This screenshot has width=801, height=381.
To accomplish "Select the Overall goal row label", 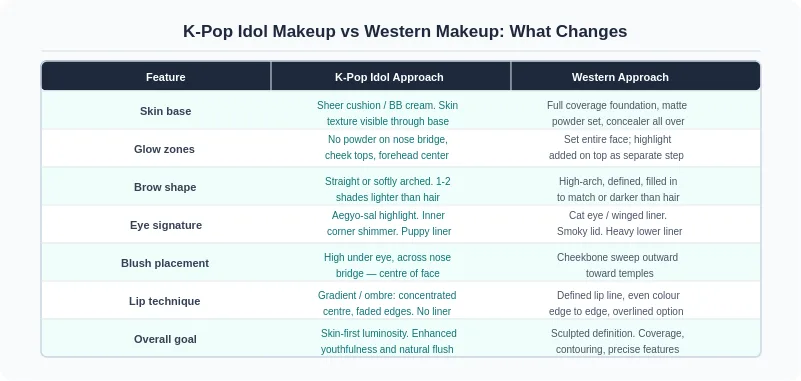I will (165, 339).
